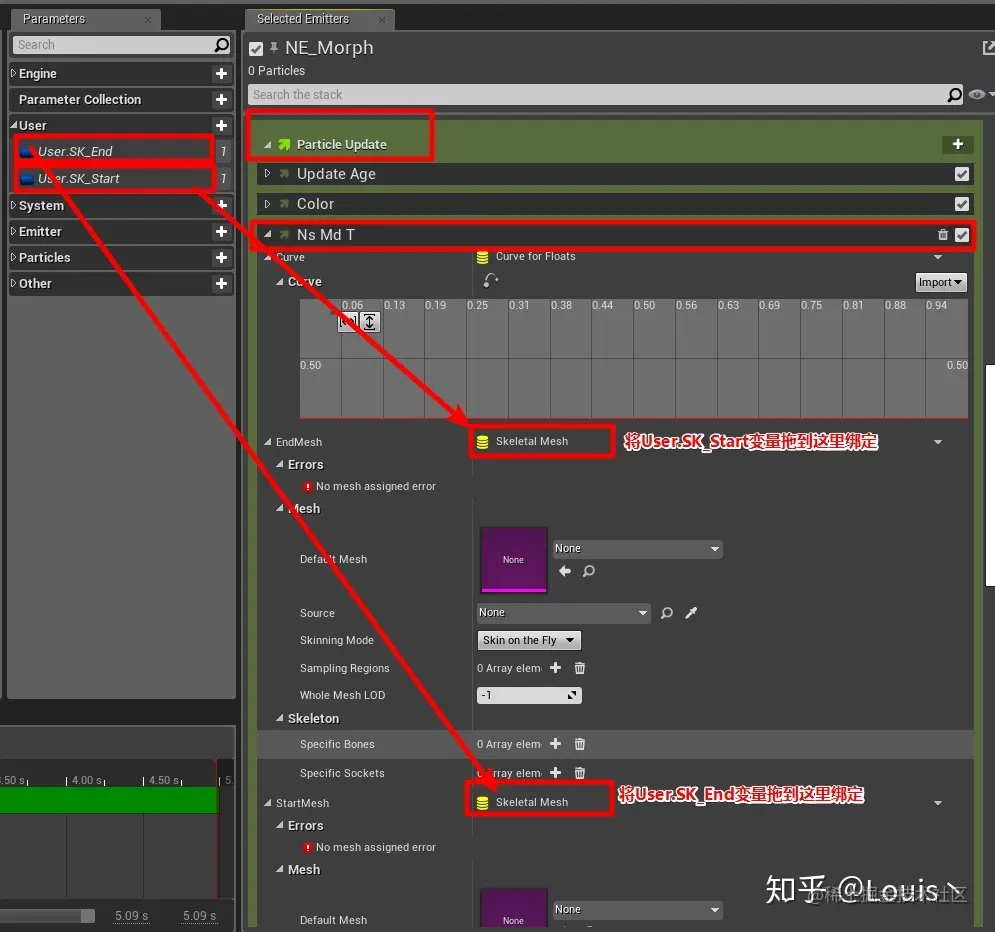Add a Sampling Regions array element

click(x=555, y=667)
